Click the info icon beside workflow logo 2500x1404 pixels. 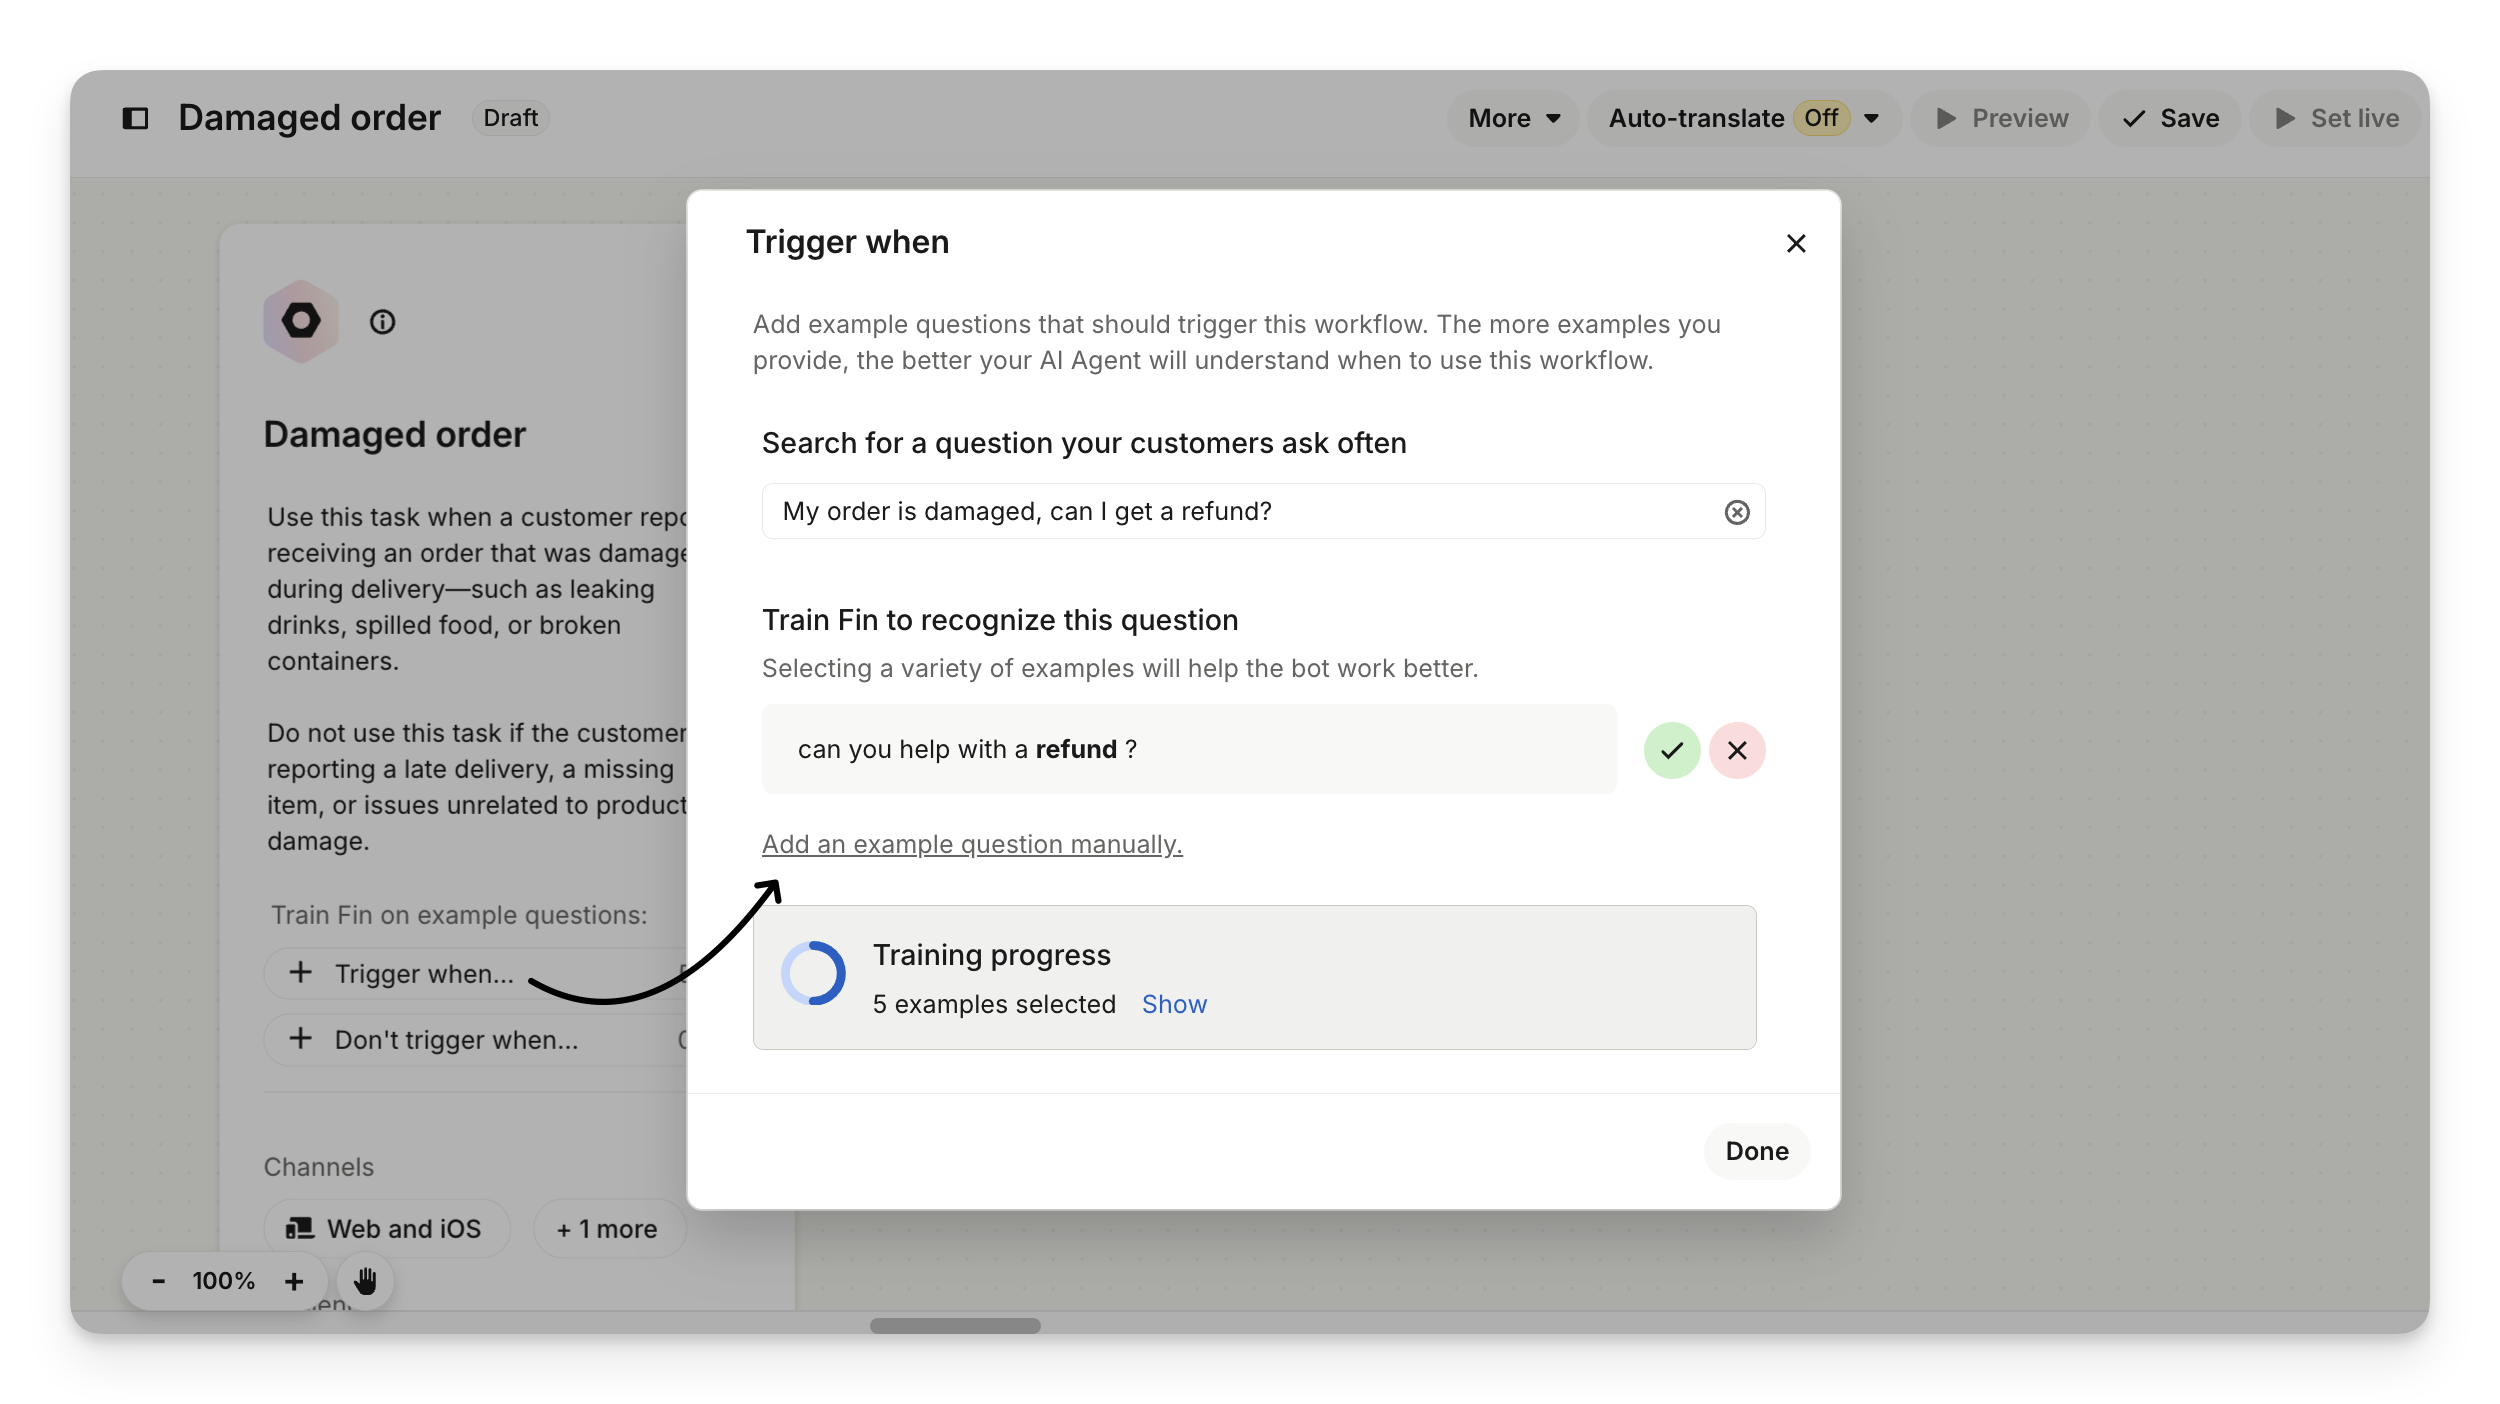382,322
